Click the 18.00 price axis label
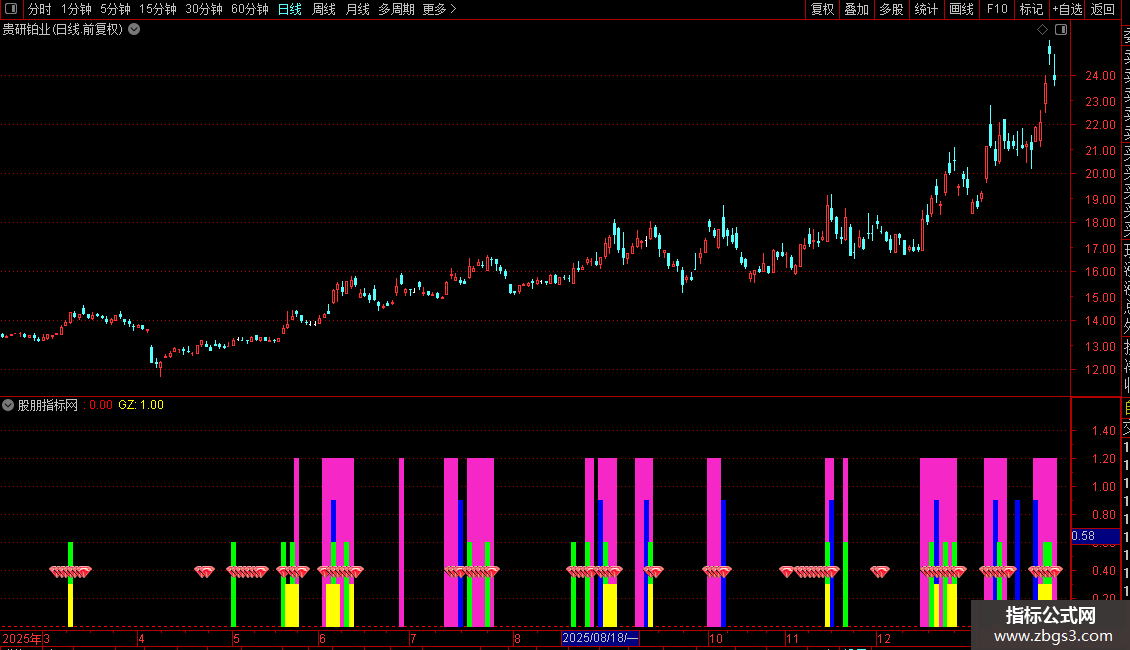Viewport: 1130px width, 650px height. pyautogui.click(x=1100, y=223)
